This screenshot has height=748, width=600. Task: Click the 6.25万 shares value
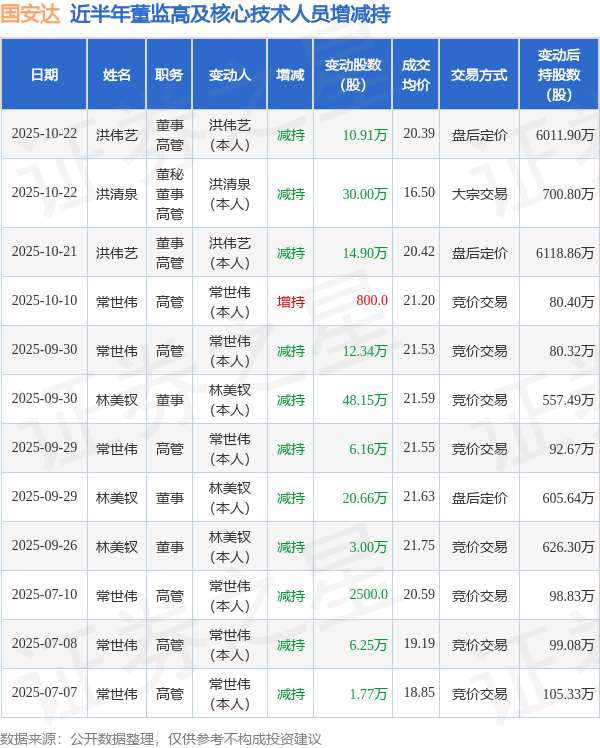368,645
